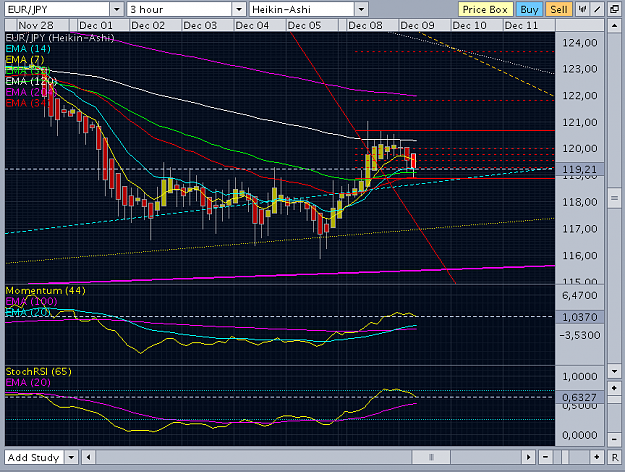Click the EUR/JPY symbol field
Viewport: 625px width, 472px height.
click(x=57, y=9)
